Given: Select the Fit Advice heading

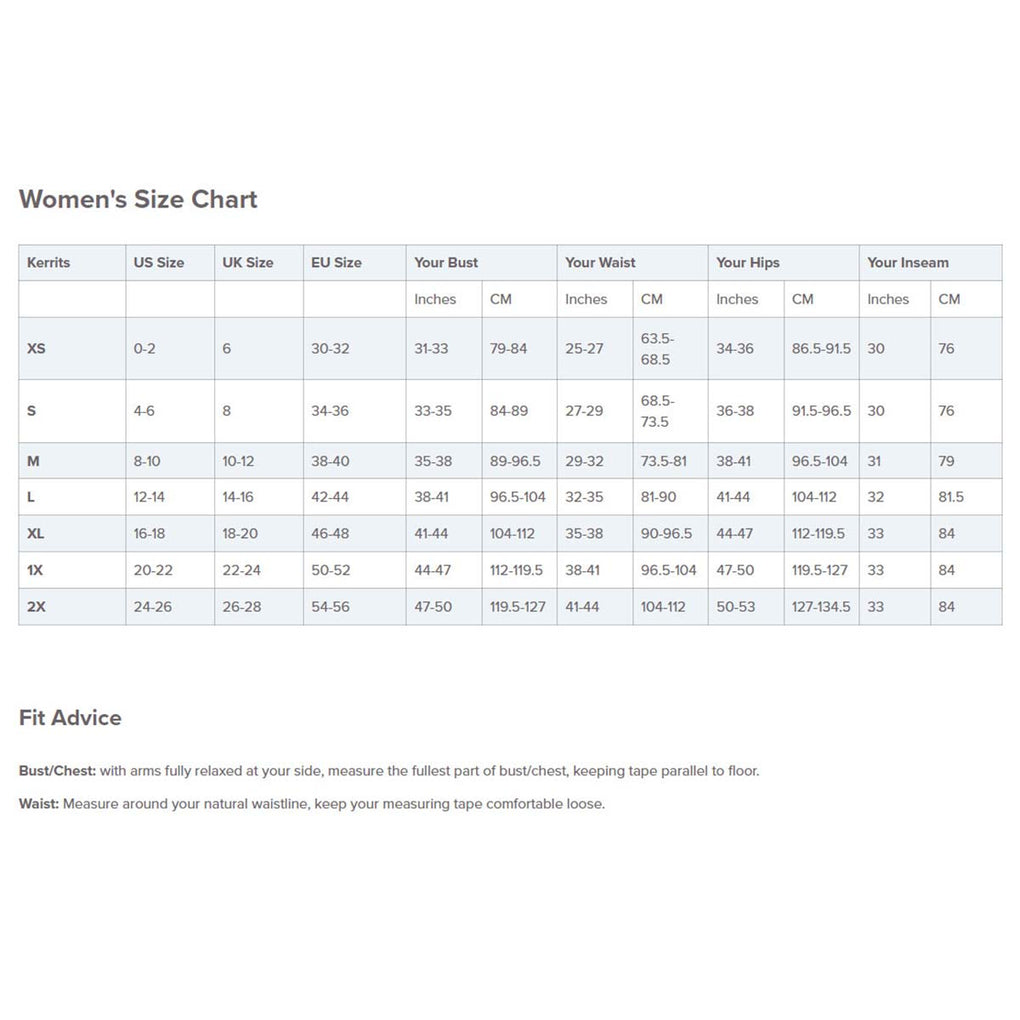Looking at the screenshot, I should (x=70, y=718).
